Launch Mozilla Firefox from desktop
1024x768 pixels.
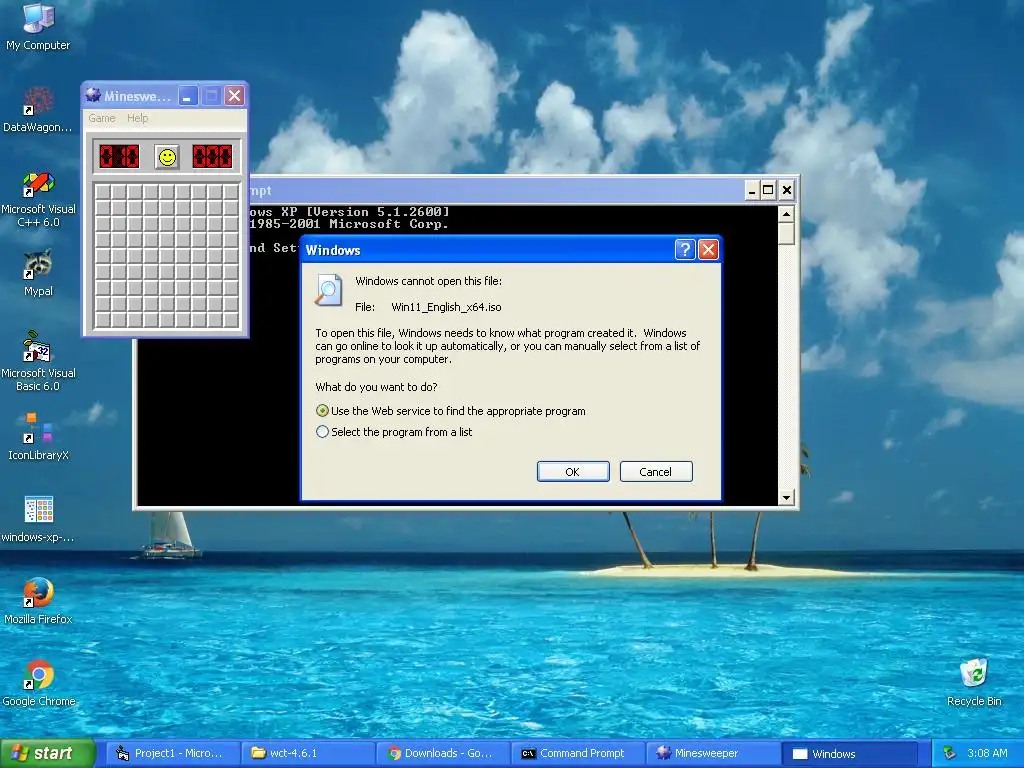[x=38, y=601]
